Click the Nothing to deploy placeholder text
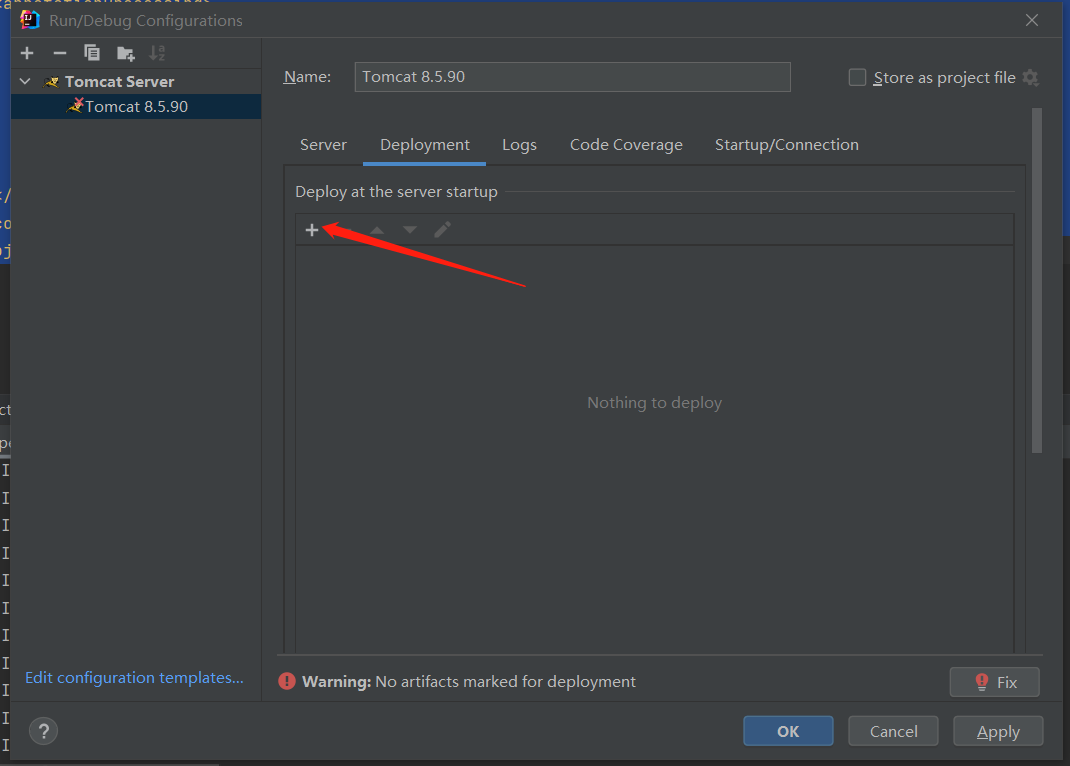 pyautogui.click(x=654, y=402)
